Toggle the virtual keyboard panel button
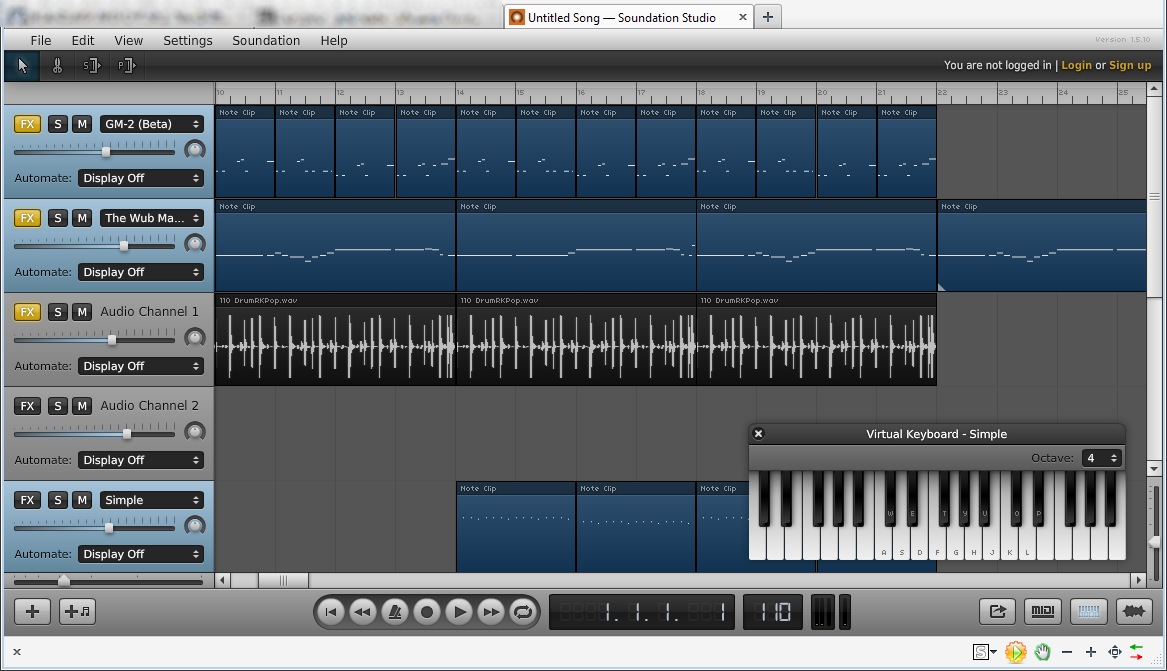This screenshot has height=671, width=1167. tap(1088, 611)
